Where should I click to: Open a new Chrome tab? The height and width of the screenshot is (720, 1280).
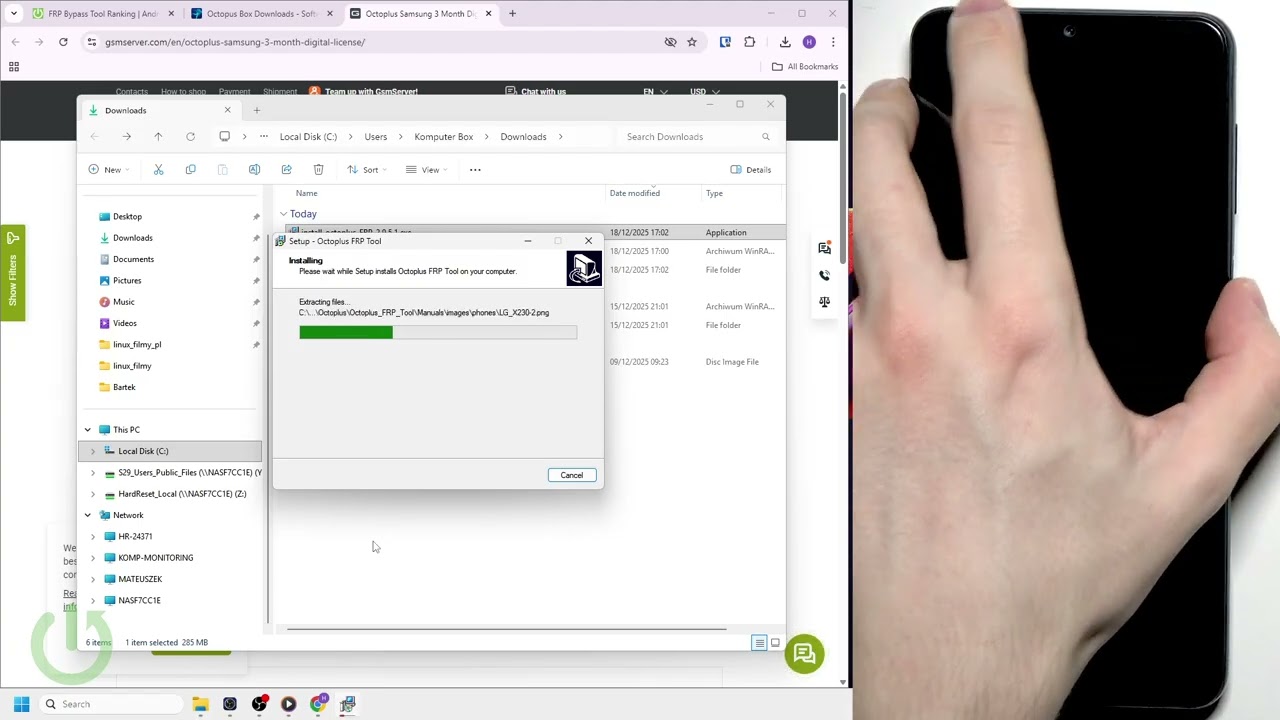[512, 14]
